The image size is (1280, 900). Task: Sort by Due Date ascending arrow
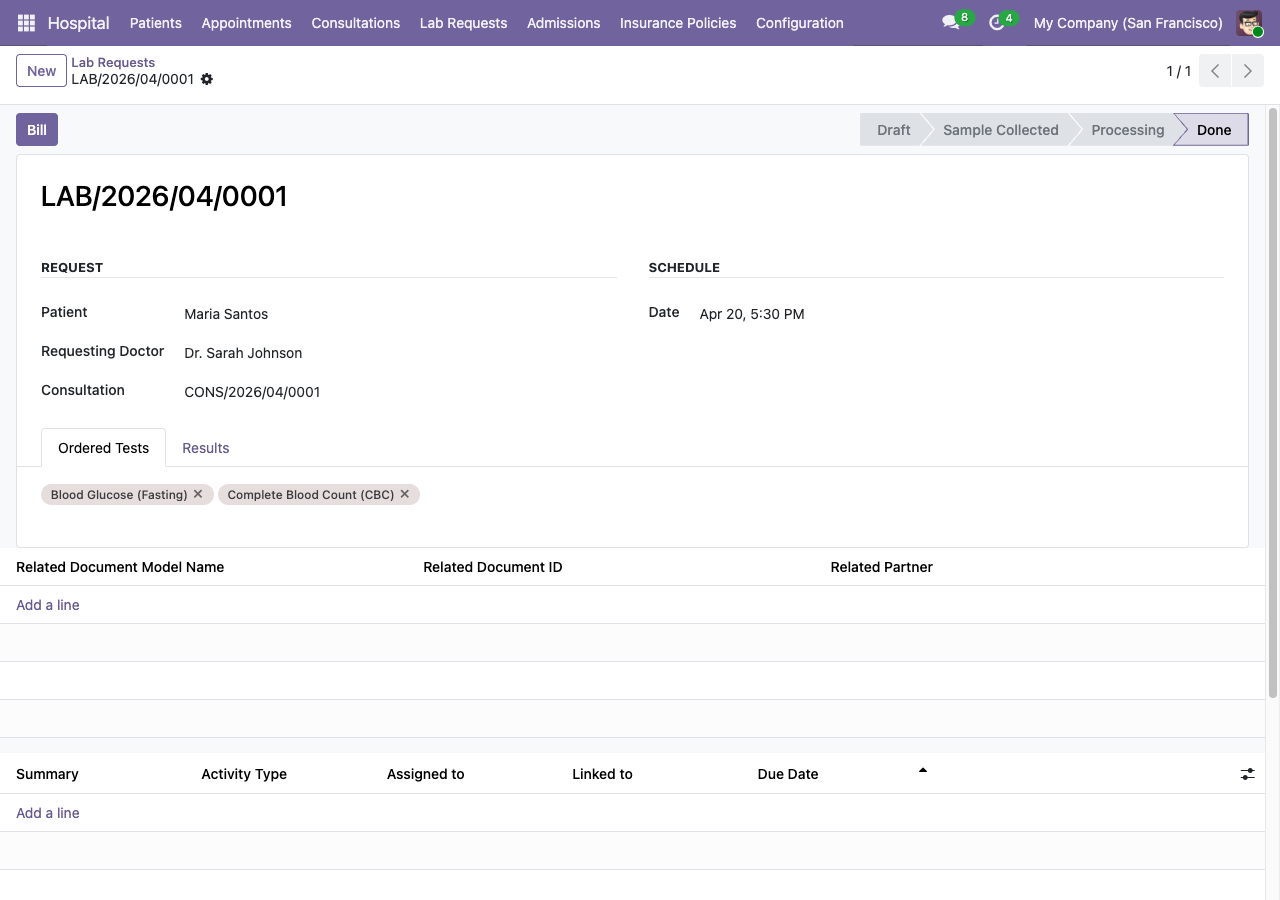click(923, 770)
